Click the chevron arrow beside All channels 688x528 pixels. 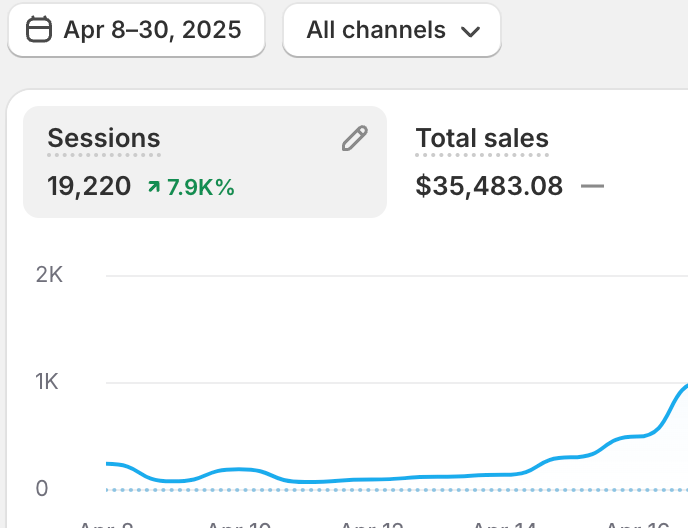pos(470,32)
